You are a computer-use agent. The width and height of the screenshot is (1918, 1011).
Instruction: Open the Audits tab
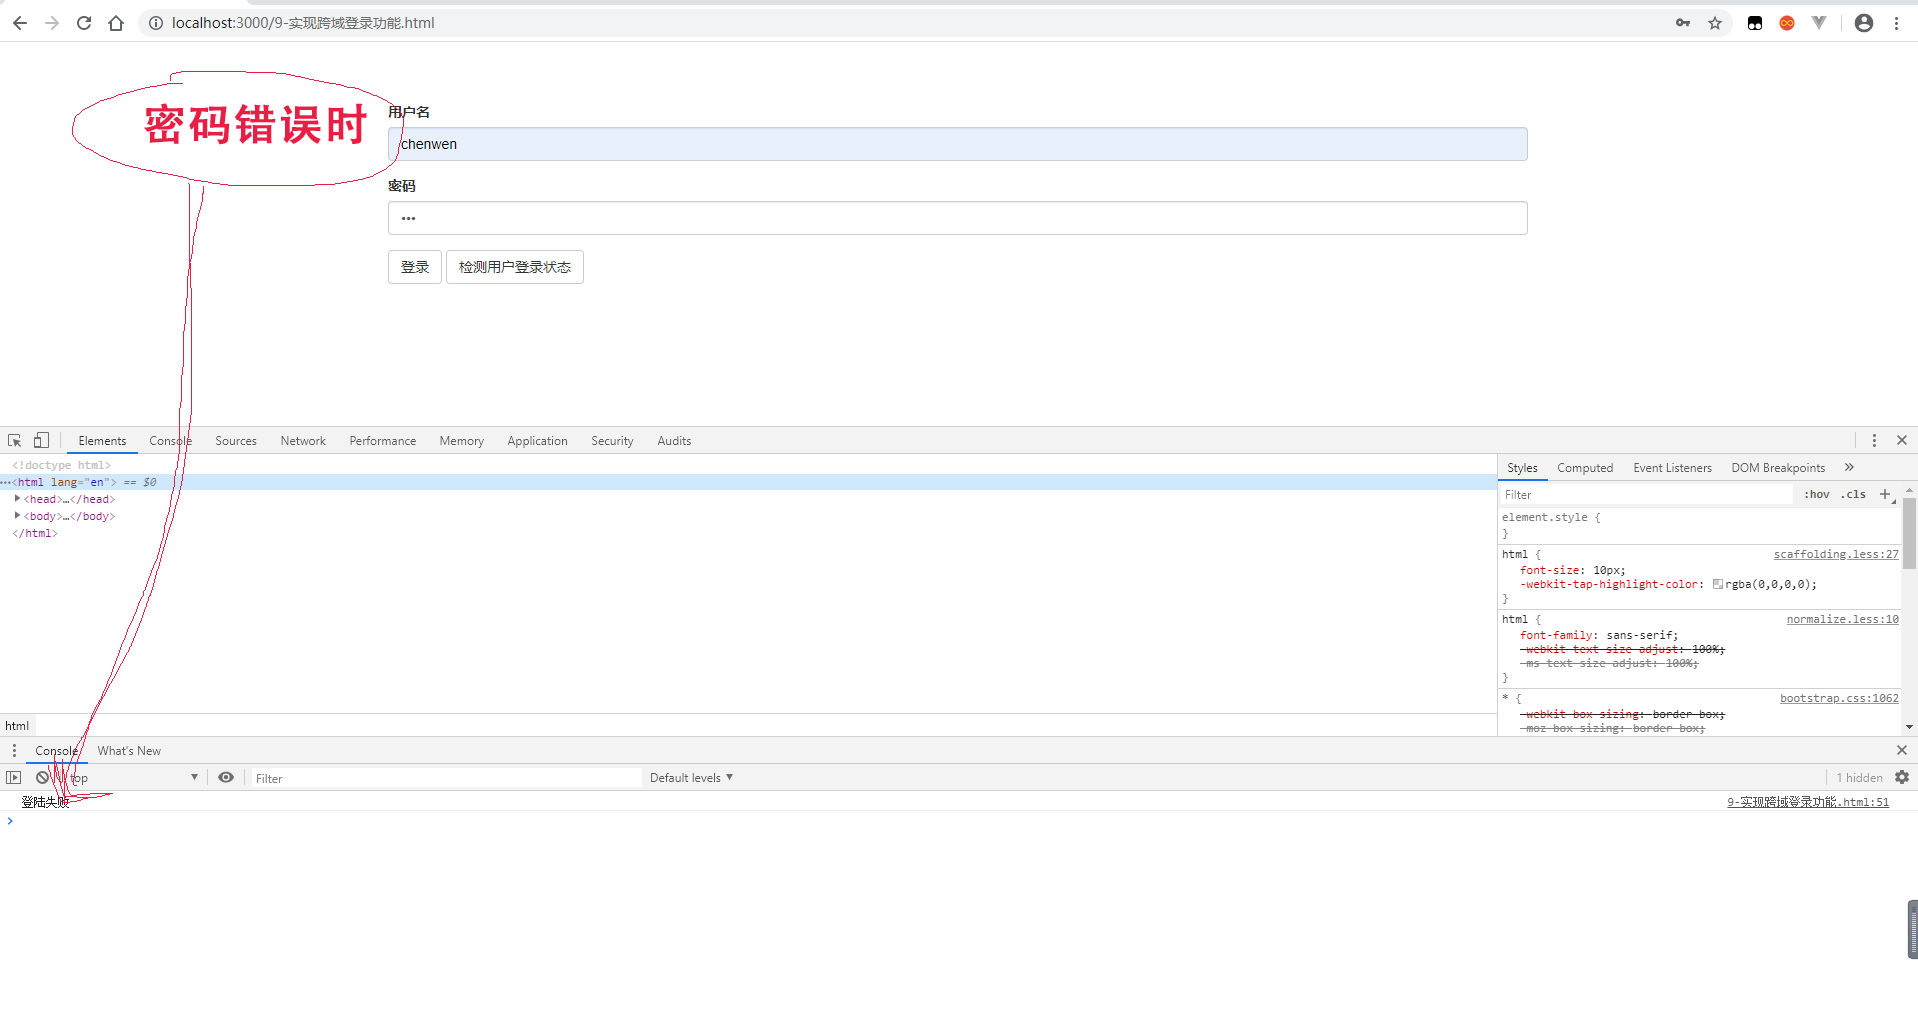(x=674, y=440)
